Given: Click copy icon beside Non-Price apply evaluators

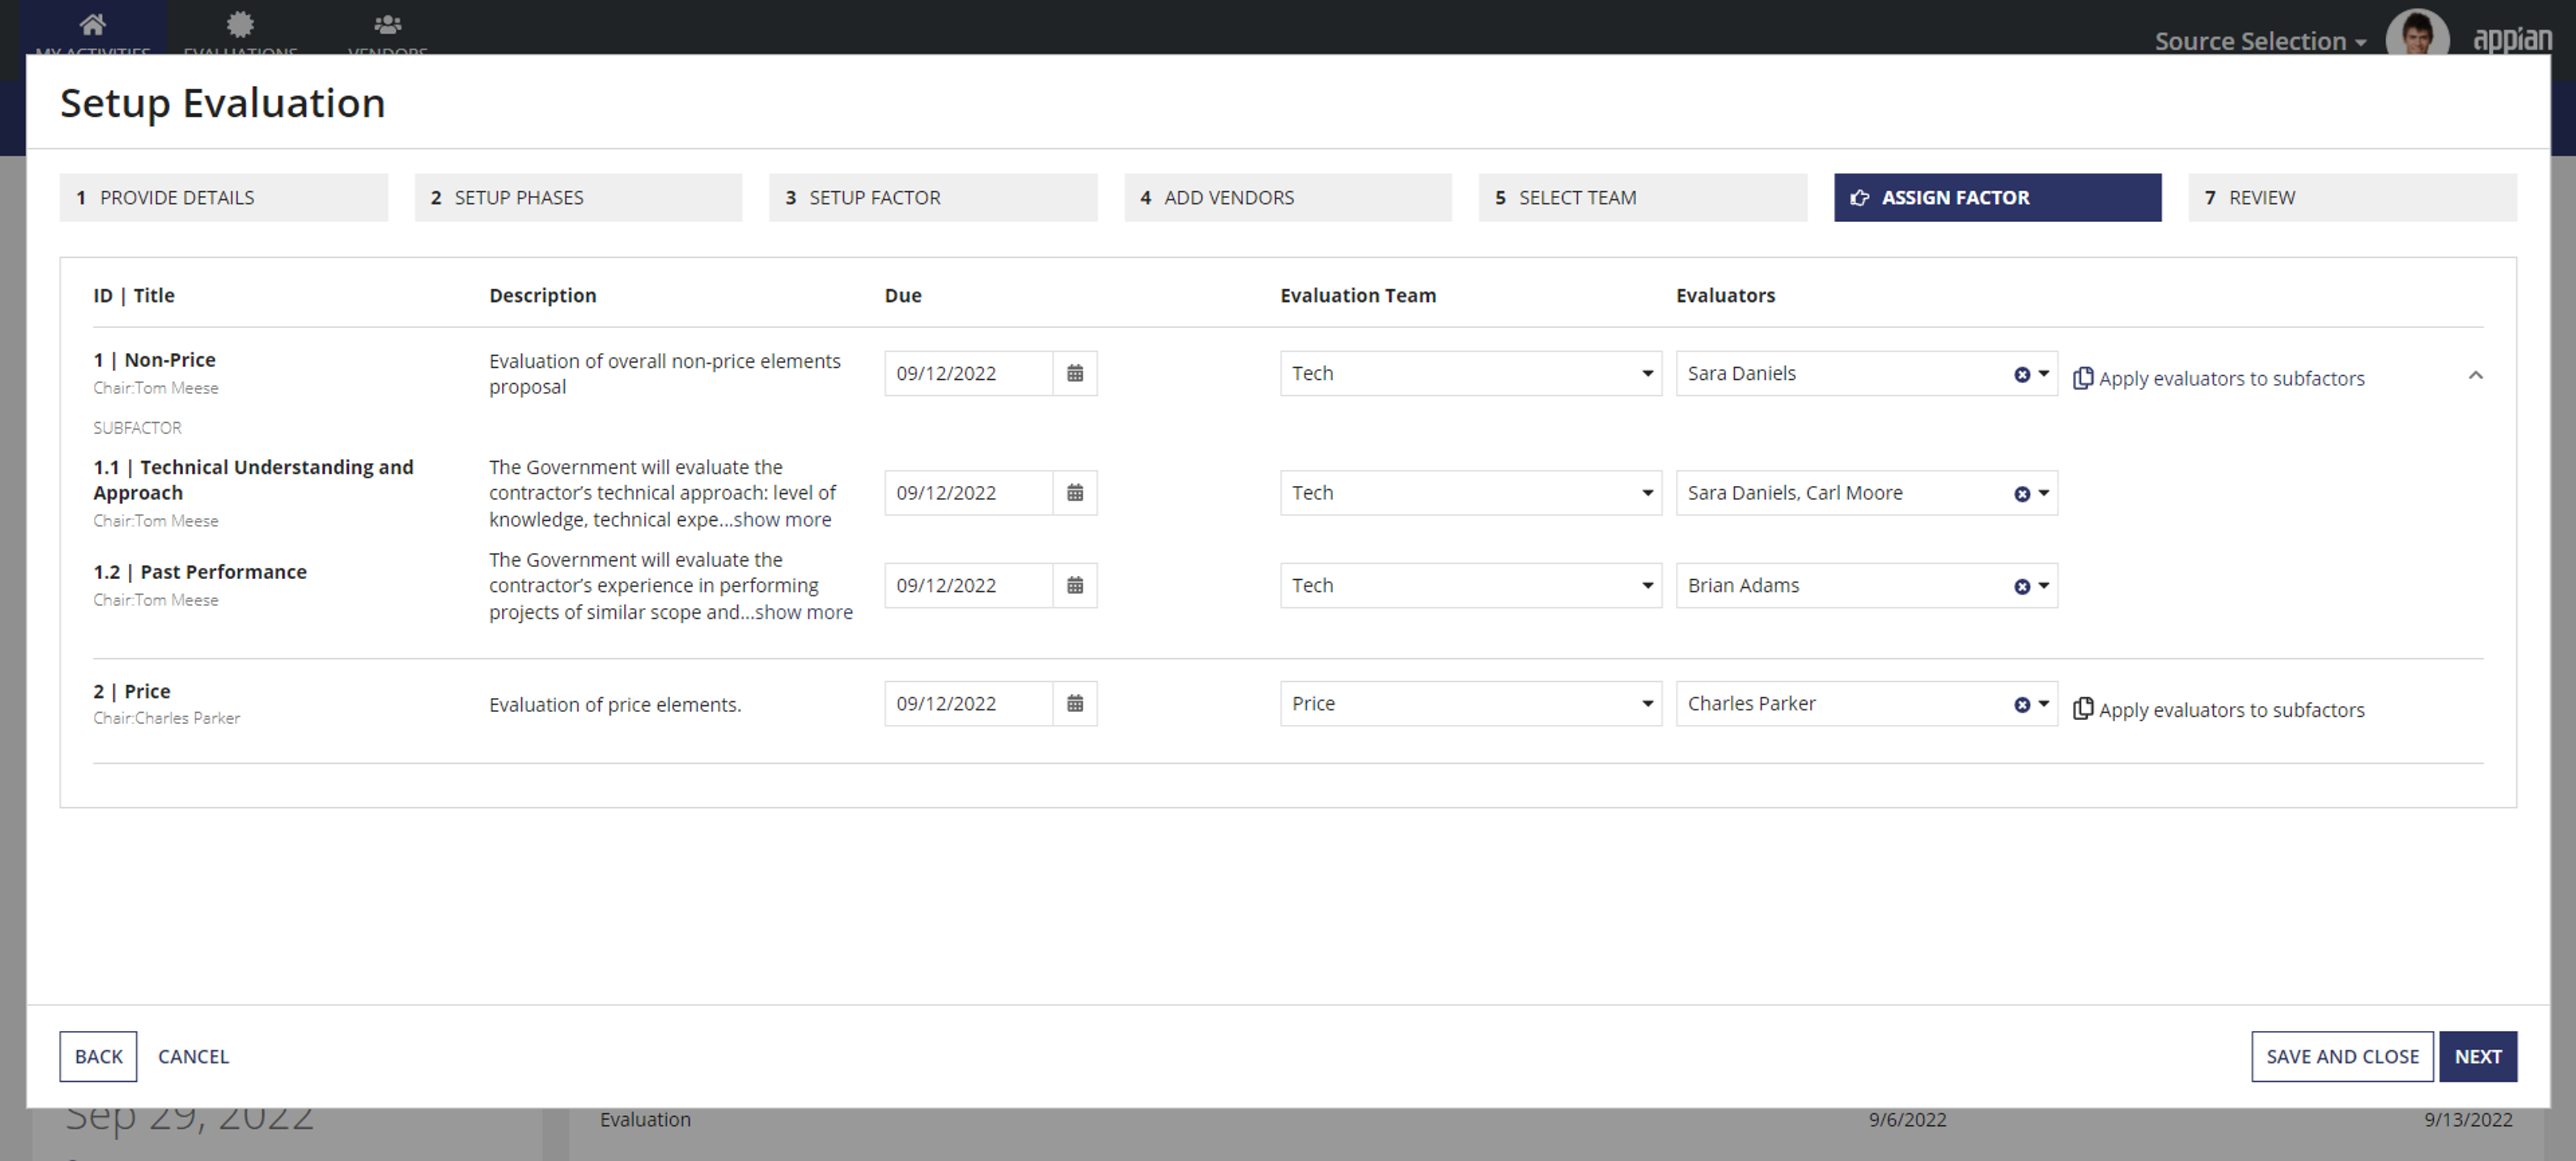Looking at the screenshot, I should coord(2083,378).
